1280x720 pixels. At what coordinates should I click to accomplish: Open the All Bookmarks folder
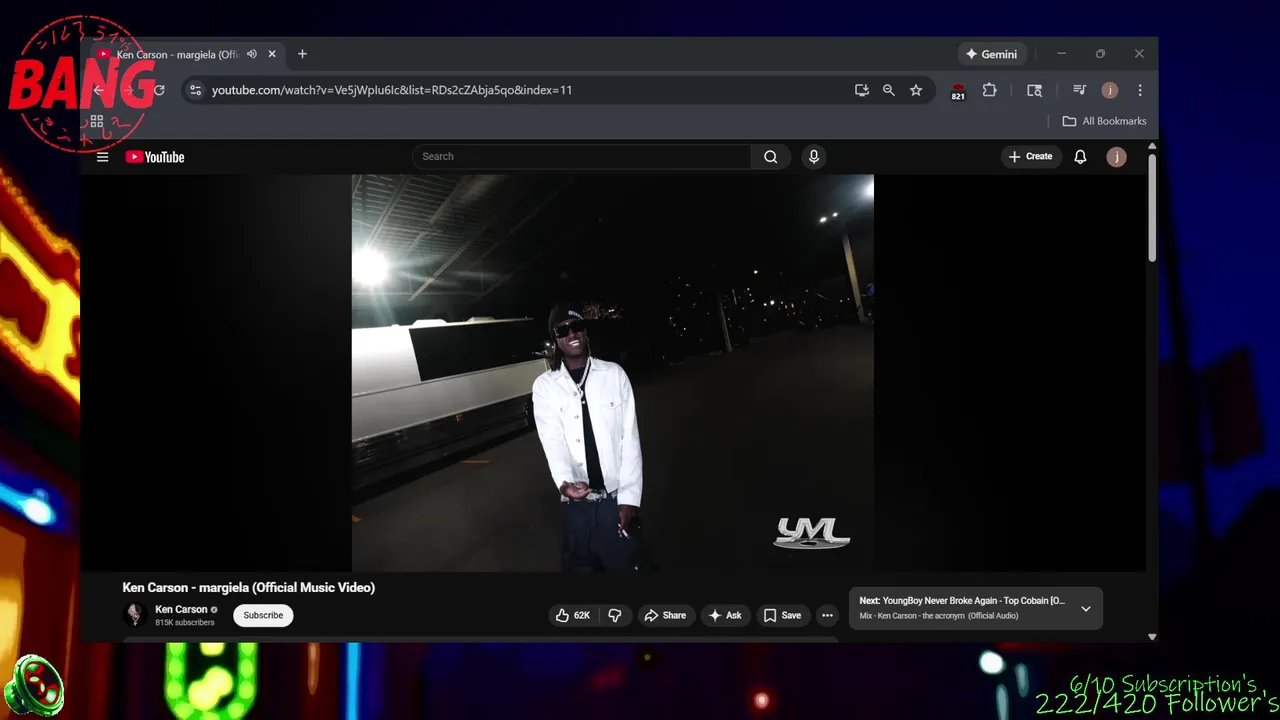1104,121
